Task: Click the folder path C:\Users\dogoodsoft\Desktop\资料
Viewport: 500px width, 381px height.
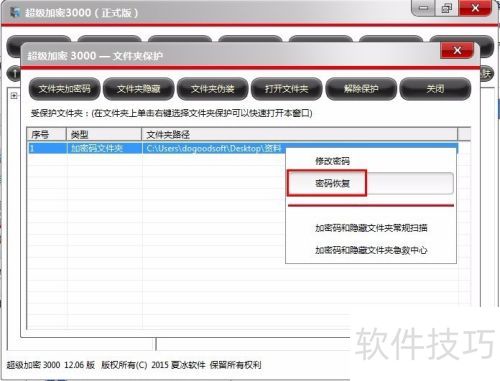Action: 214,148
